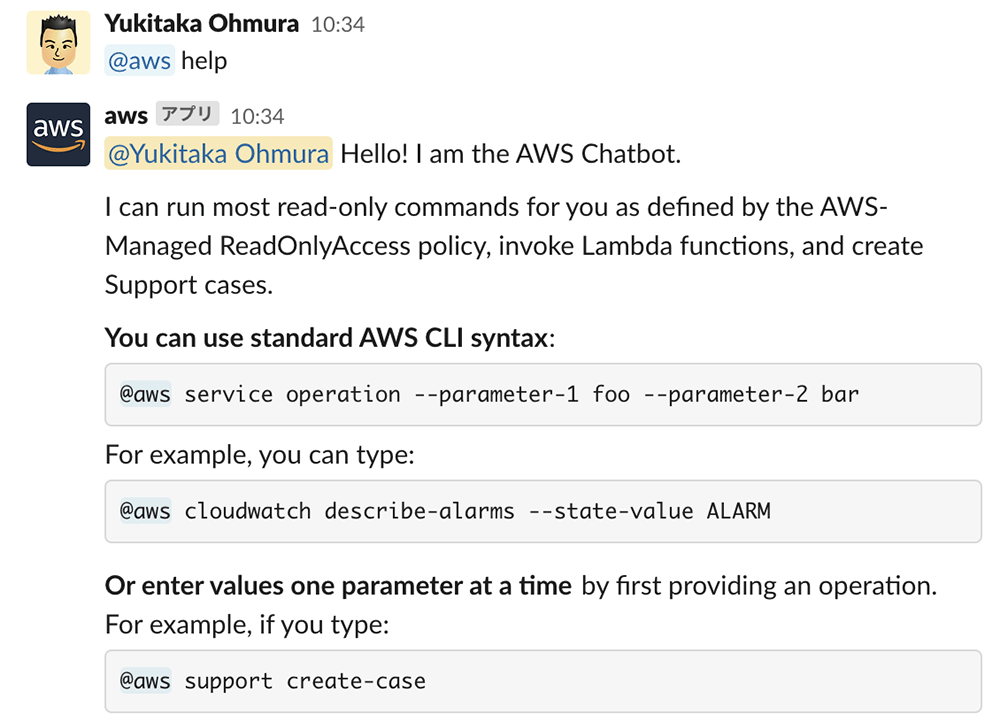
Task: Select @aws mention in service operation command
Action: pyautogui.click(x=145, y=394)
